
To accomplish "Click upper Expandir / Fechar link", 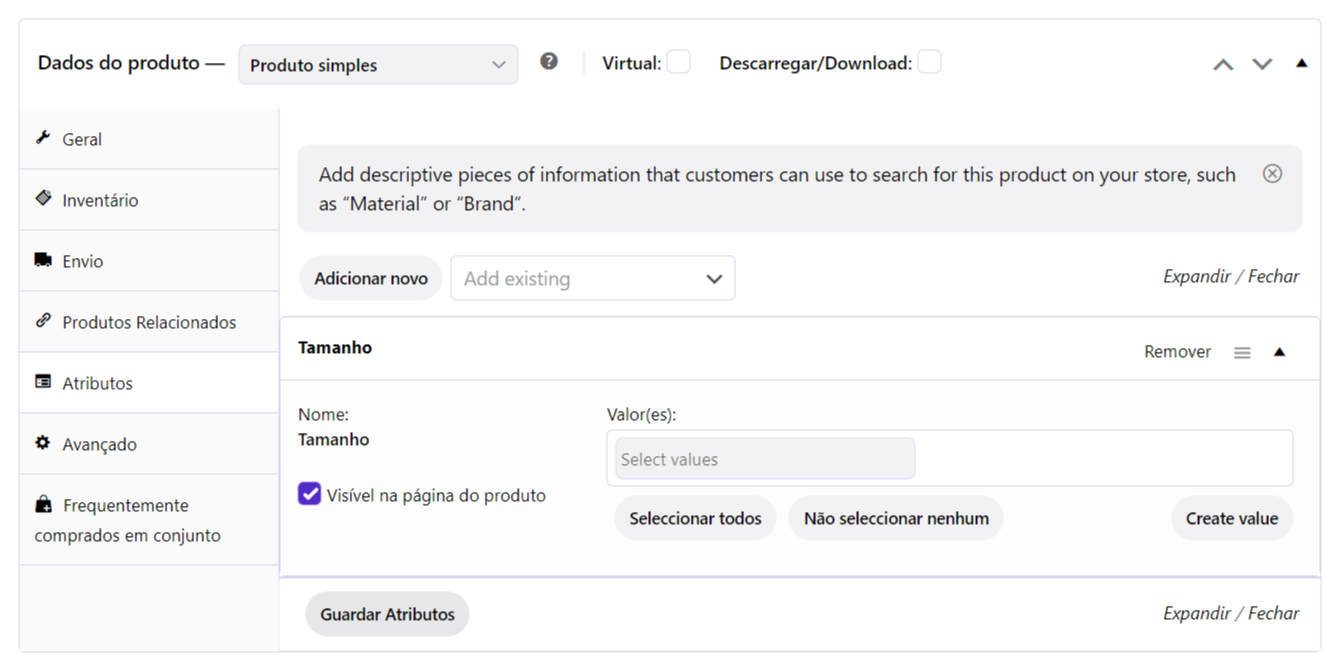I will 1231,276.
